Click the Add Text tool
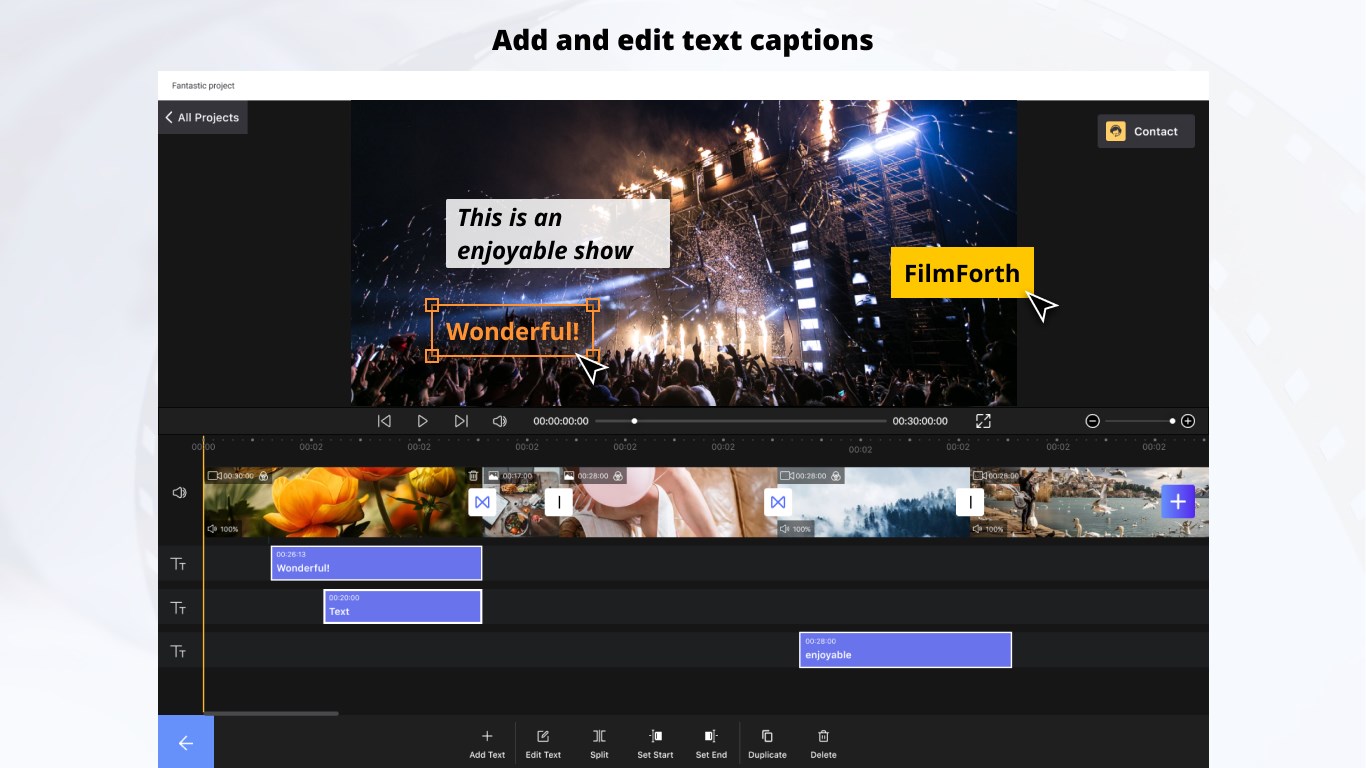1366x768 pixels. [487, 743]
